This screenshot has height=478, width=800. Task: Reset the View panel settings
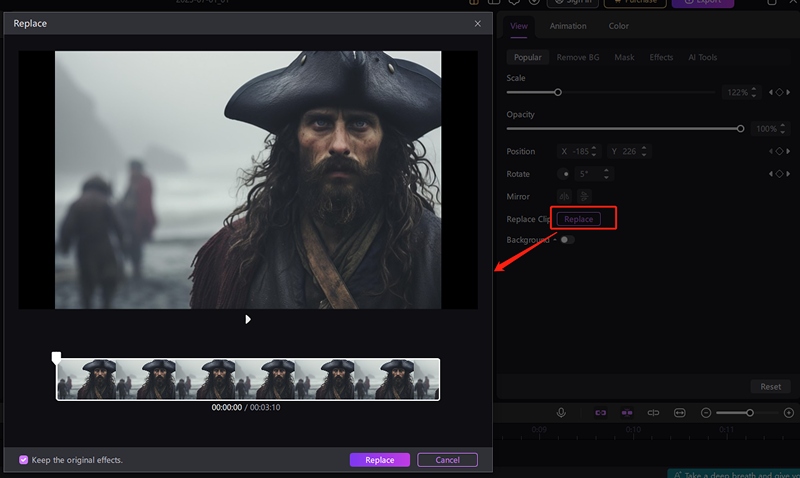(x=770, y=387)
